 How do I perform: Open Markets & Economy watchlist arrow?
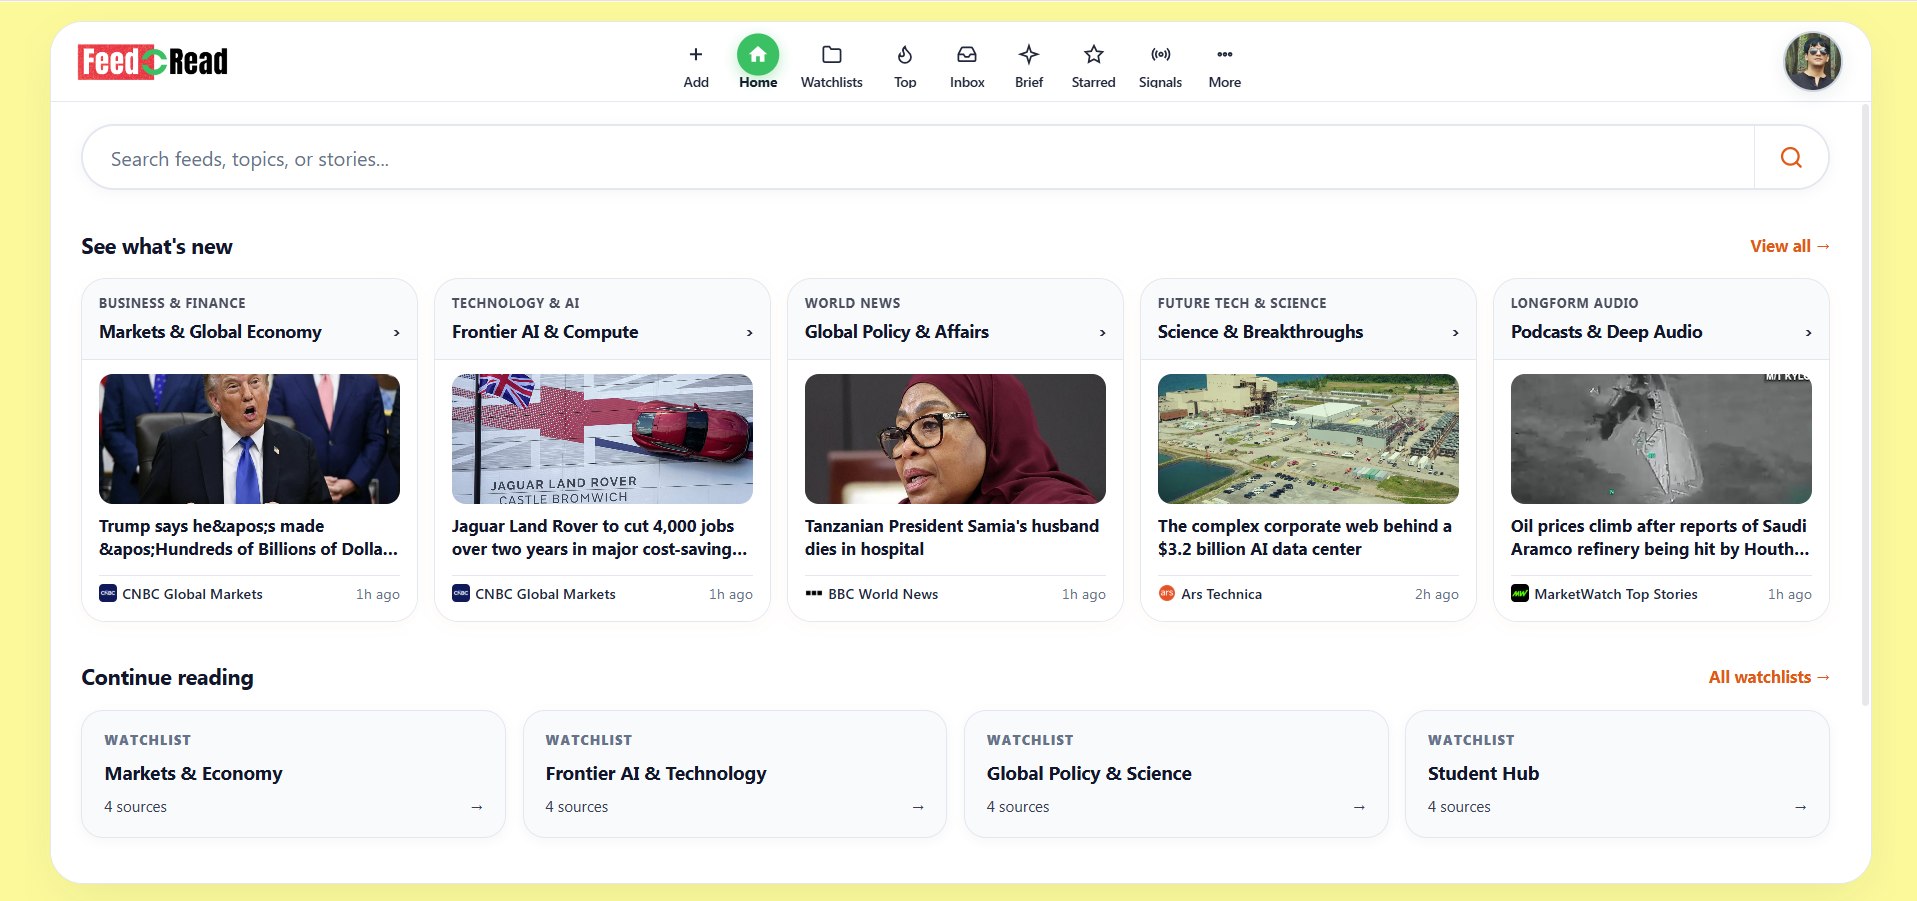[x=477, y=807]
